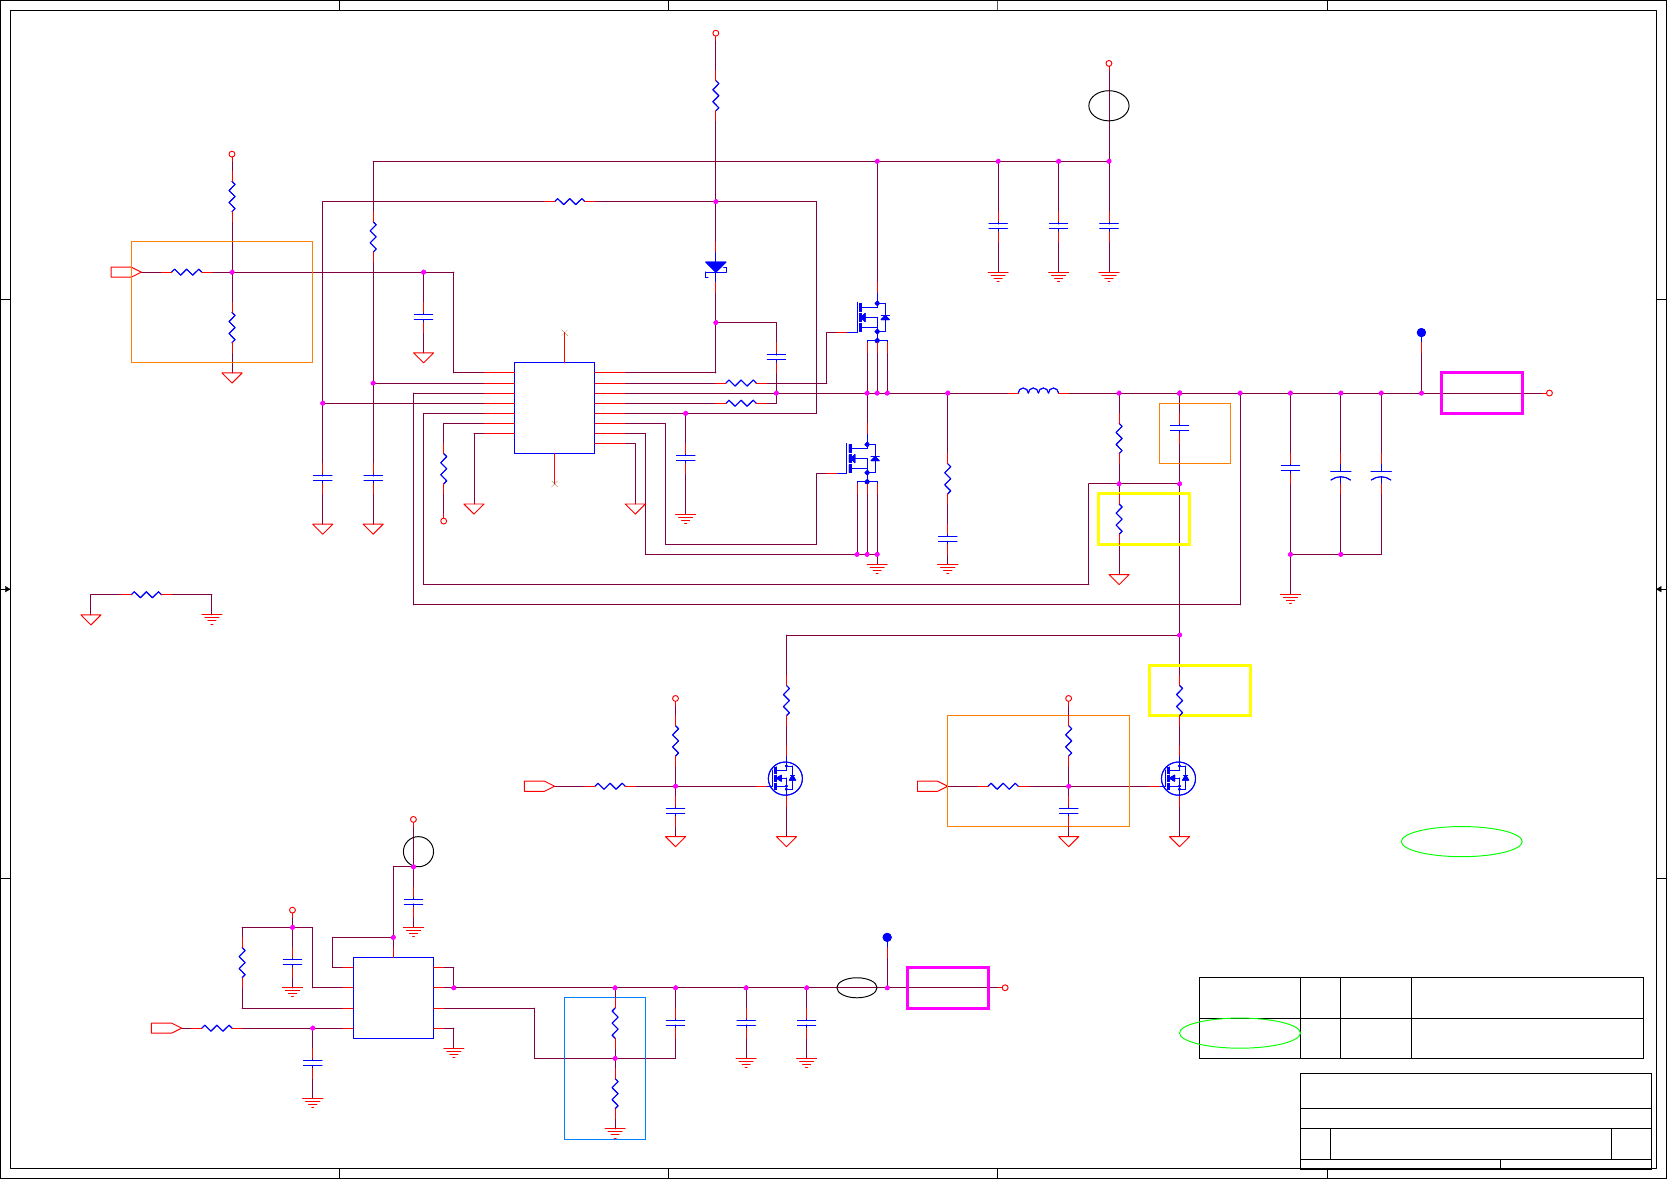
Task: Select the input port driving the lower regulator IC
Action: tap(166, 1028)
